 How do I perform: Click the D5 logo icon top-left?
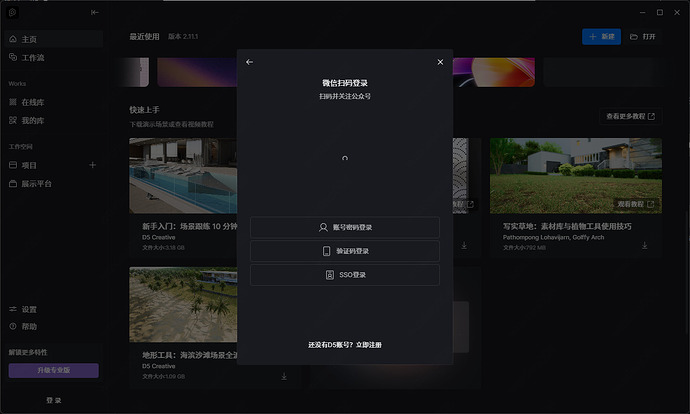click(12, 12)
